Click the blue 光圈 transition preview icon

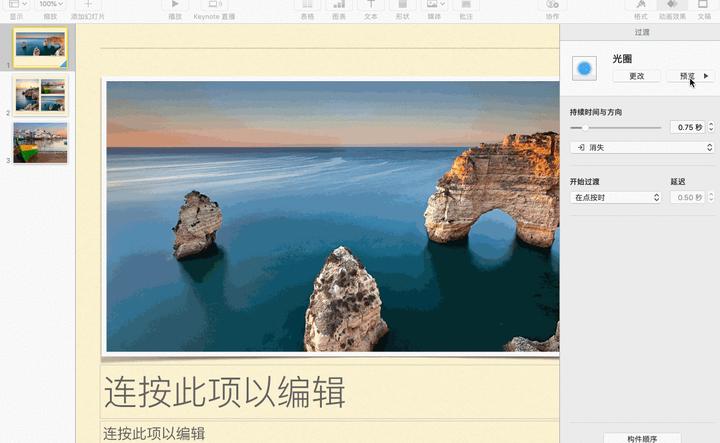(x=584, y=68)
